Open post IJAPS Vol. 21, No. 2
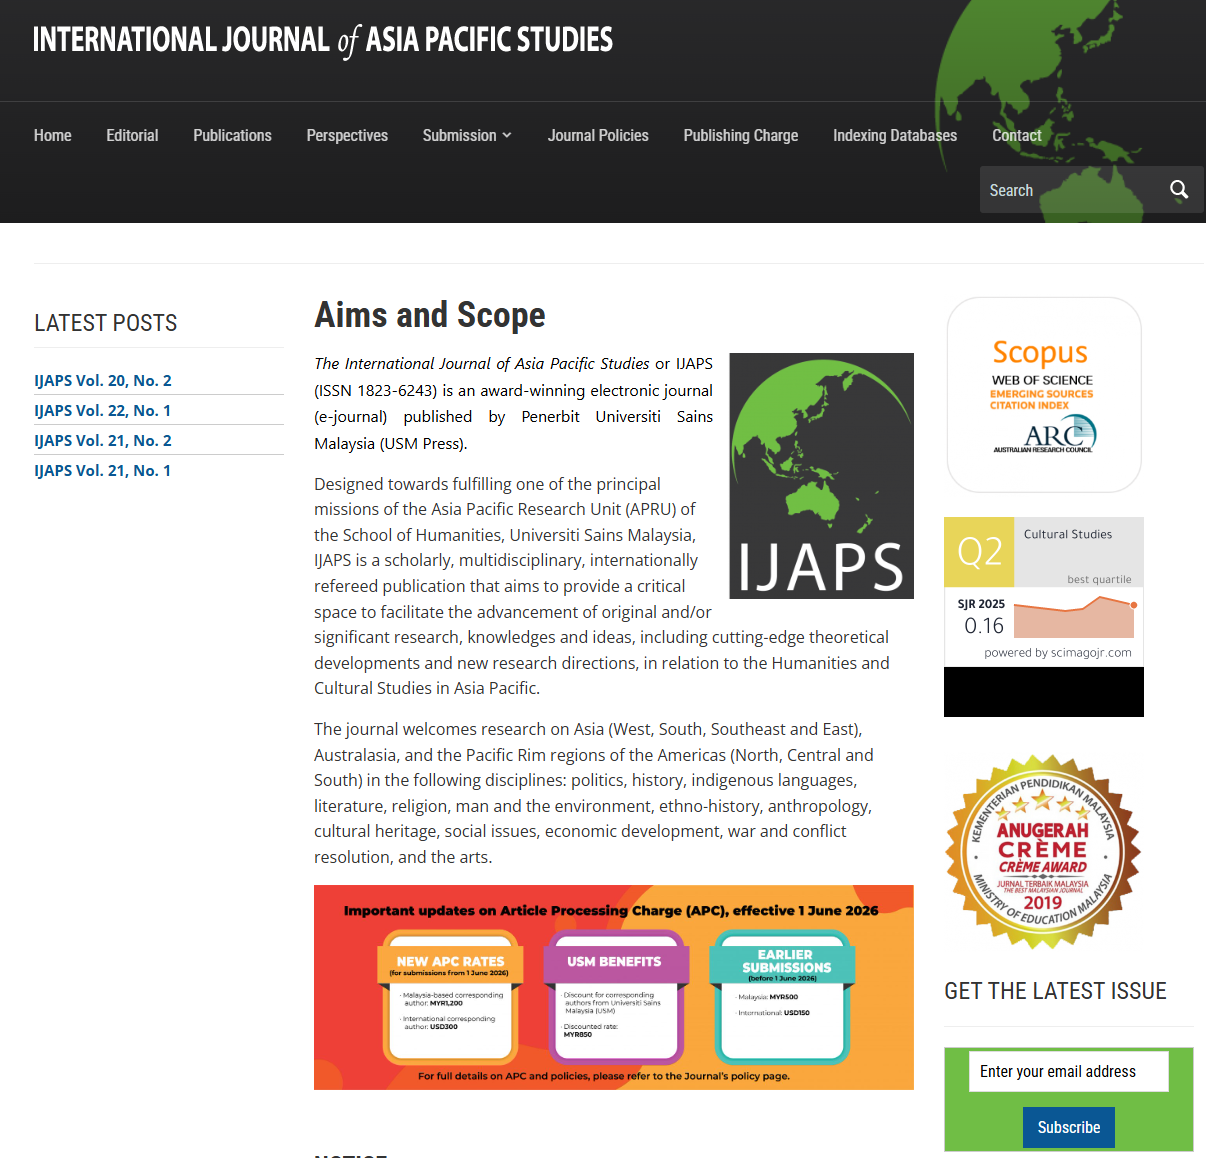 coord(103,440)
